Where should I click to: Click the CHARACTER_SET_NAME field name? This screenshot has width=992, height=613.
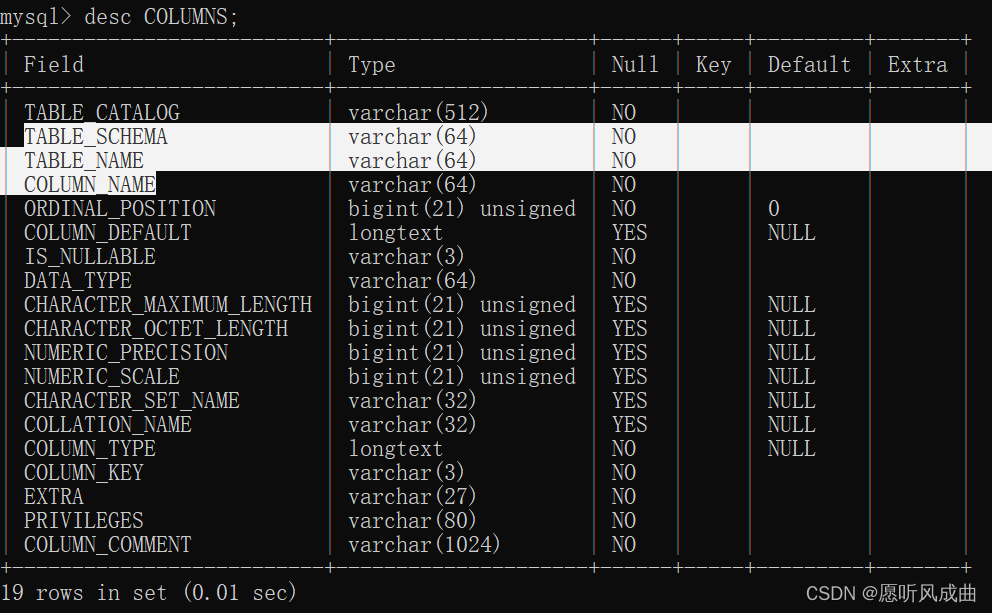pyautogui.click(x=132, y=400)
